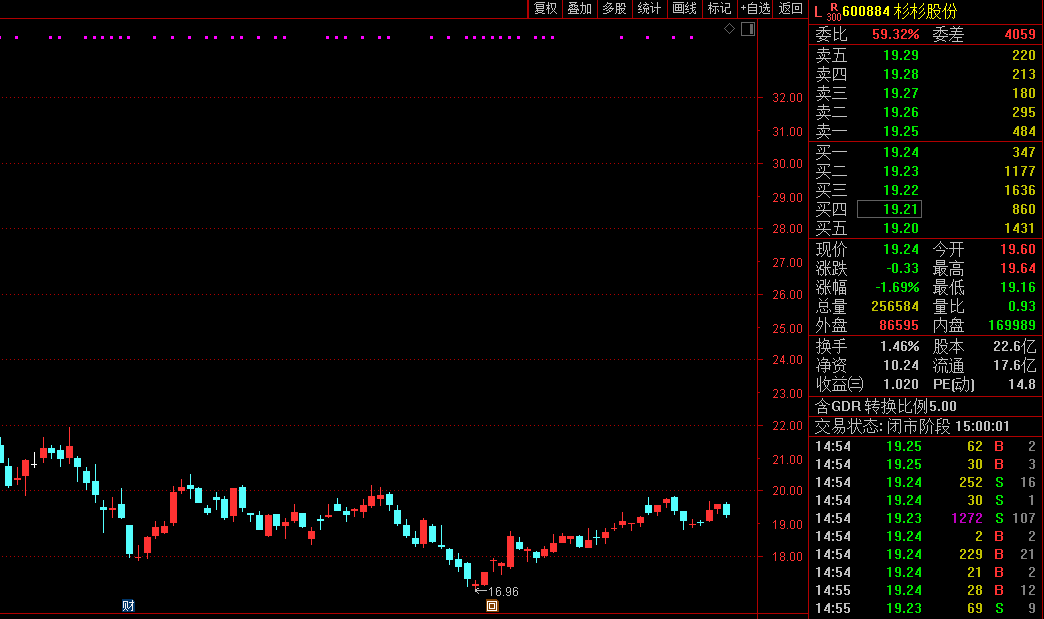Image resolution: width=1044 pixels, height=619 pixels.
Task: Click the 卖一 price 19.25
Action: [x=901, y=131]
